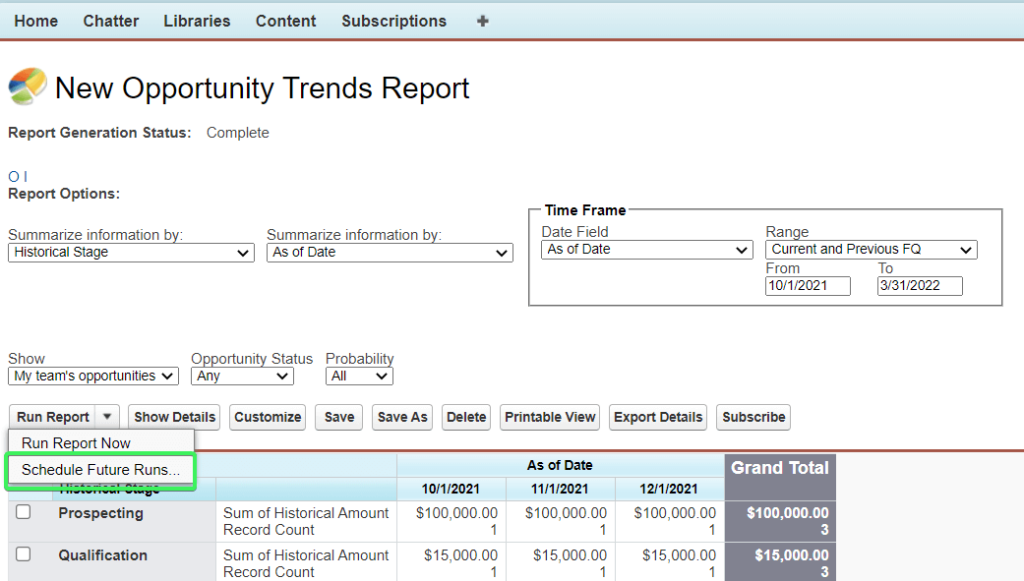Click the Export Details button
Screen dimensions: 1024x581
(658, 417)
